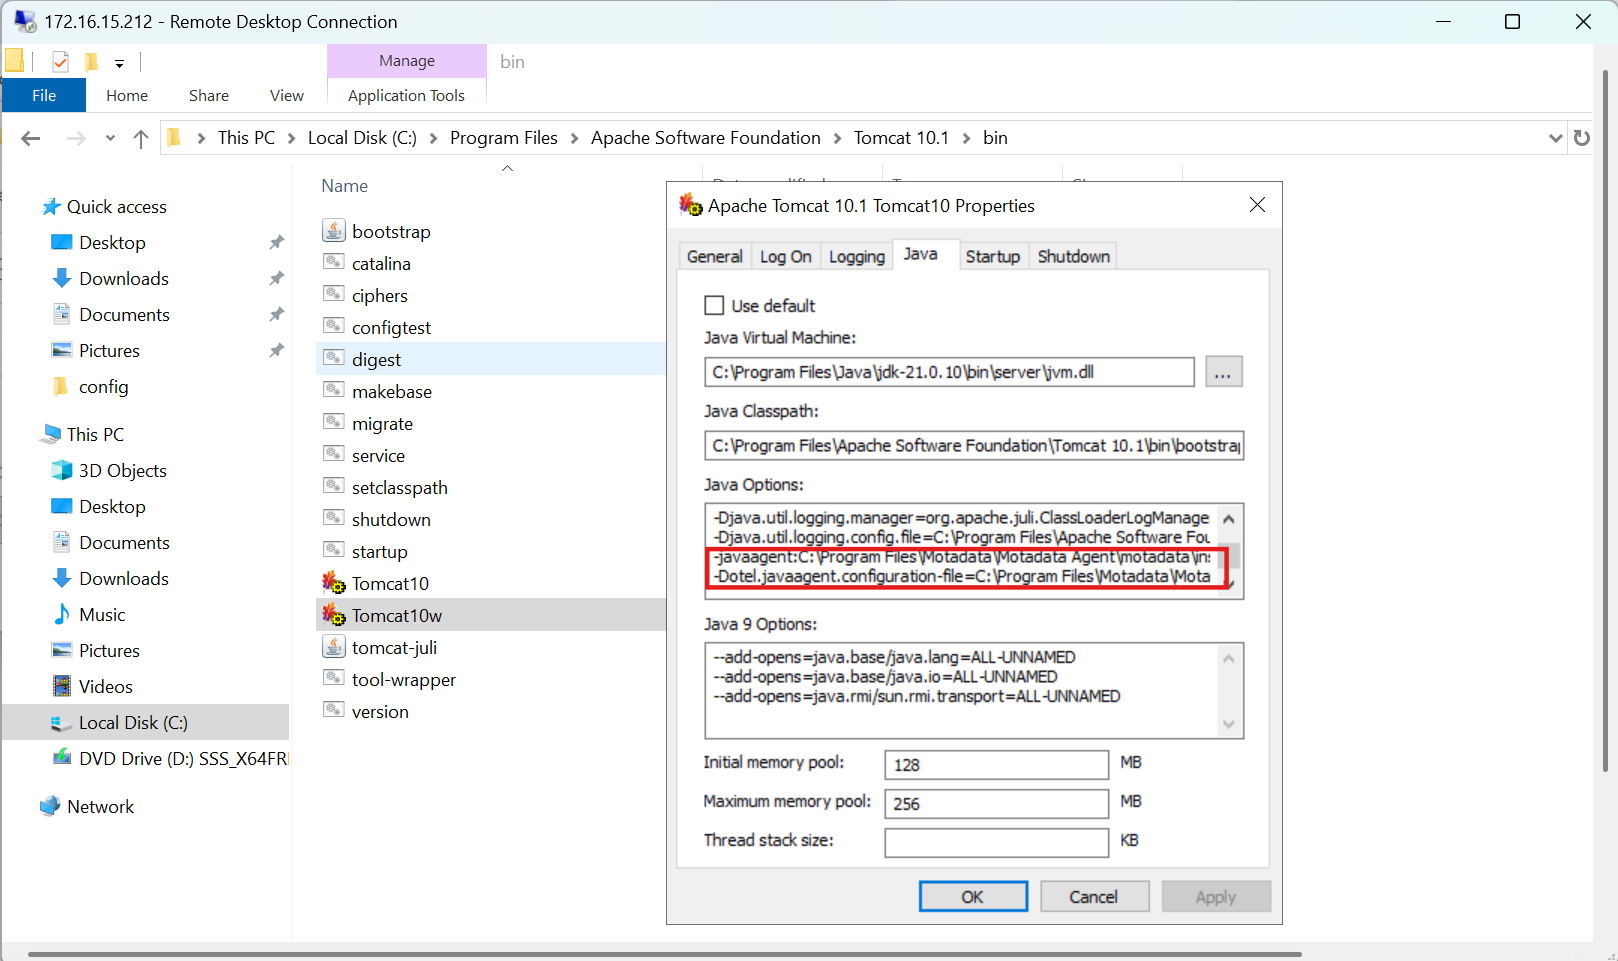The height and width of the screenshot is (961, 1618).
Task: Open Customize Quick Access Toolbar dropdown
Action: (x=119, y=63)
